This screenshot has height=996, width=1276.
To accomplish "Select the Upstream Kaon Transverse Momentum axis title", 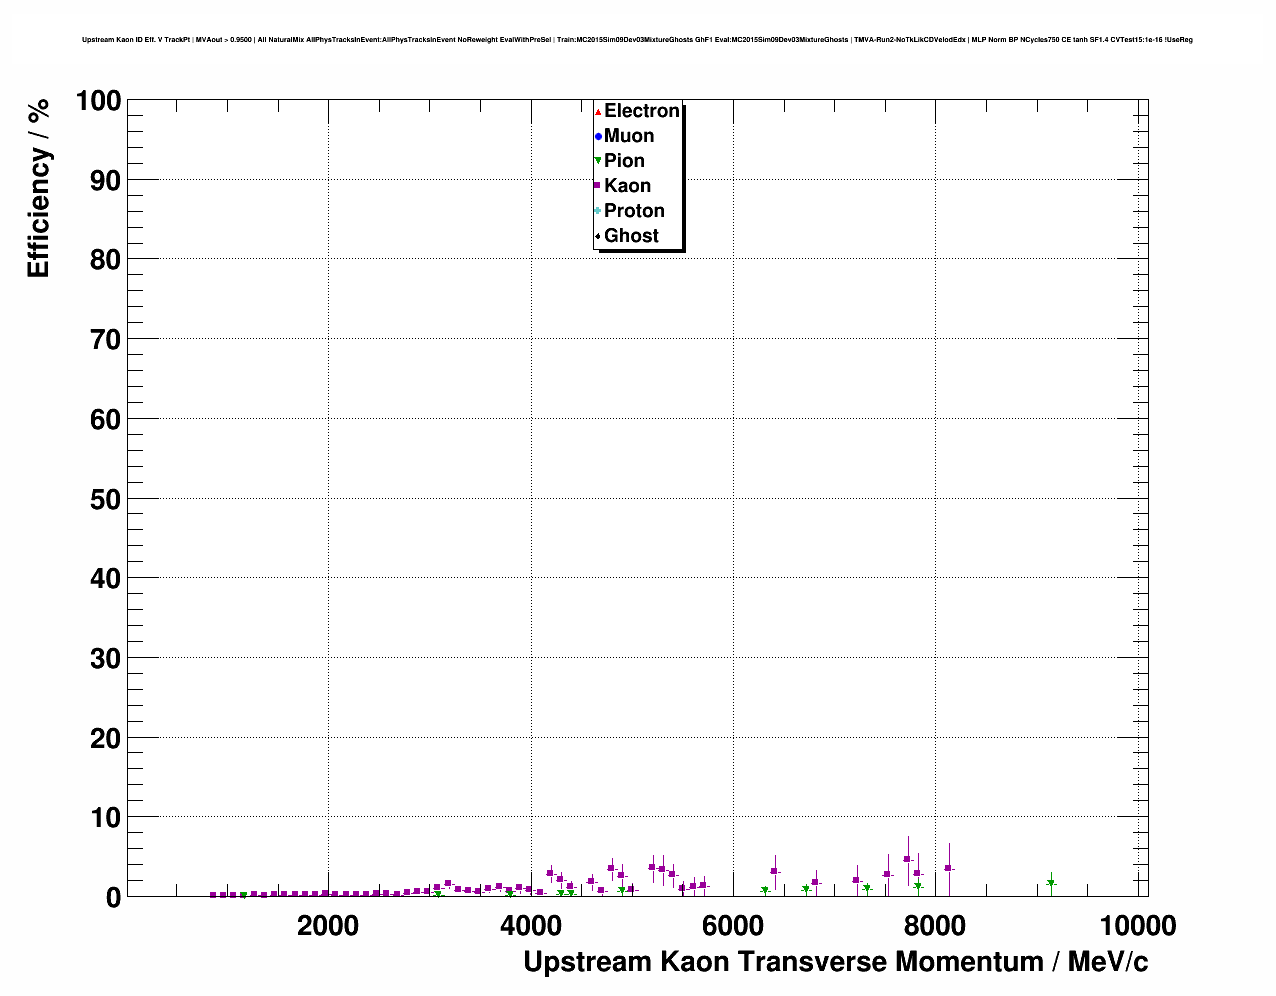I will pyautogui.click(x=835, y=962).
